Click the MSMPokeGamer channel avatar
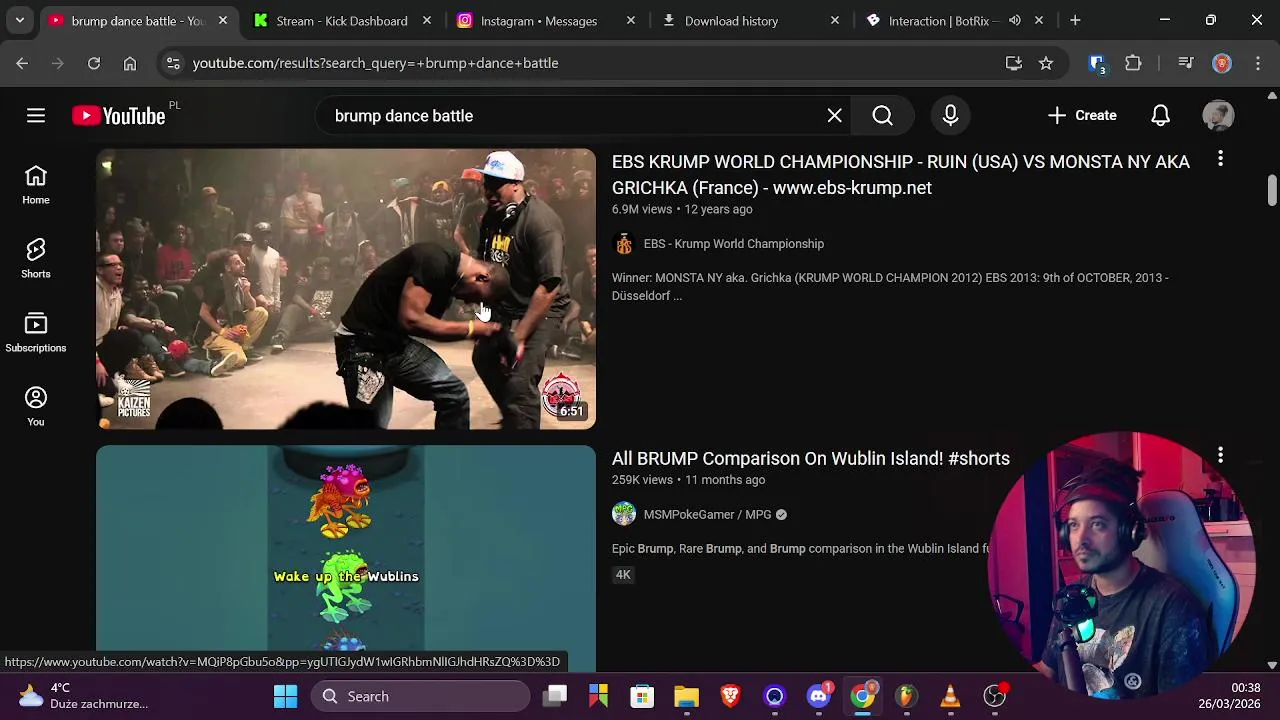This screenshot has height=720, width=1280. pos(624,515)
